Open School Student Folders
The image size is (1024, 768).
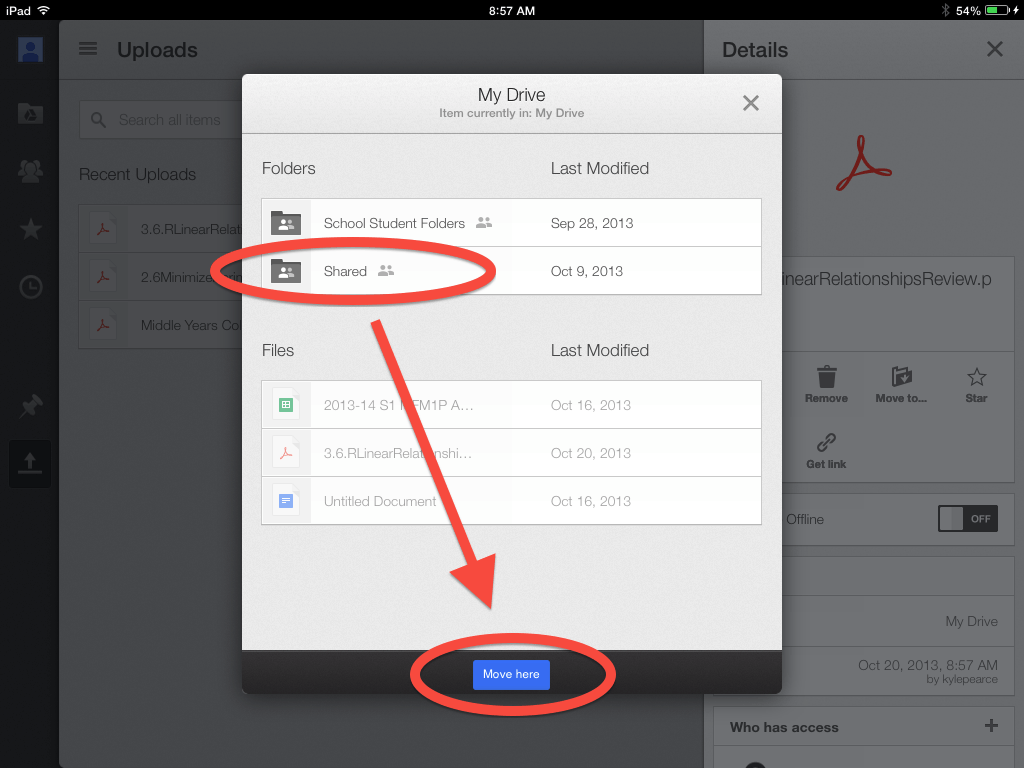point(394,223)
